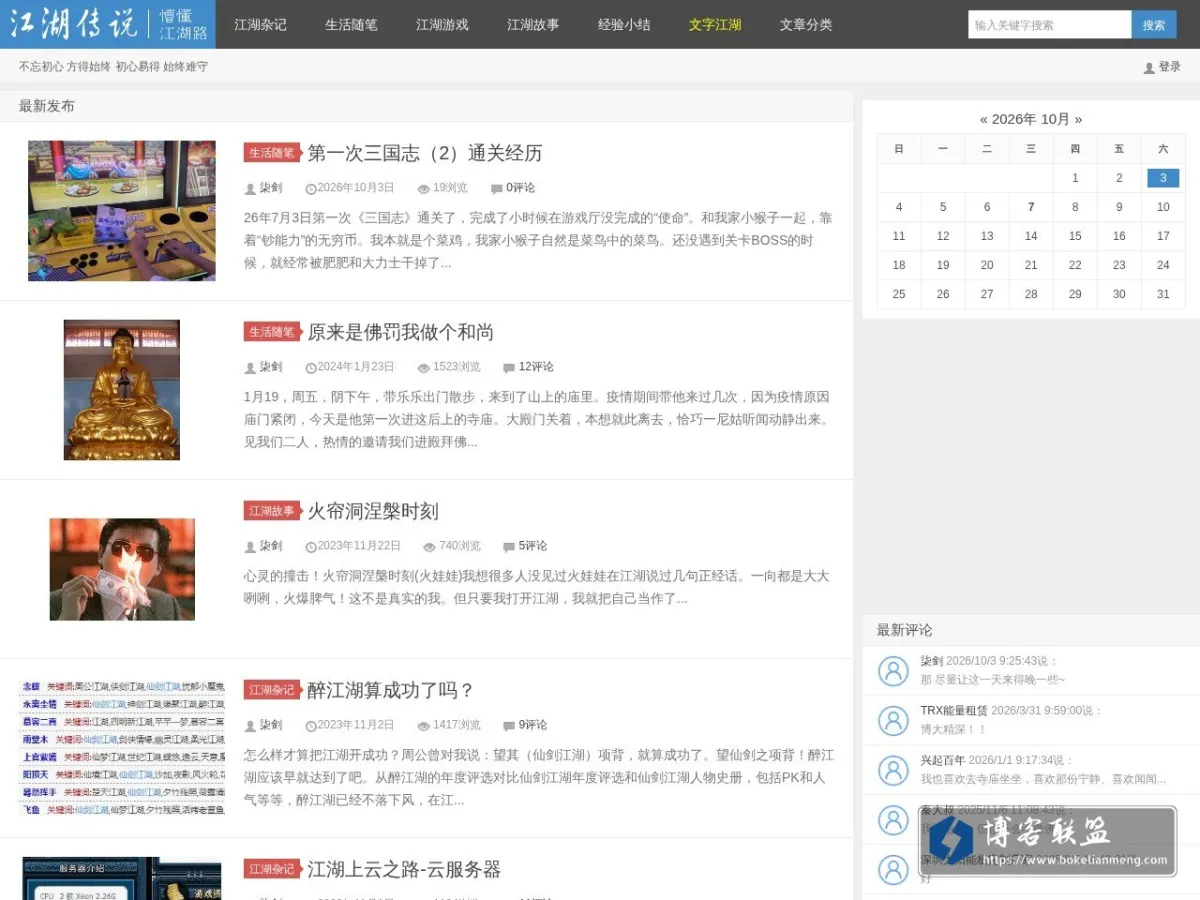
Task: Click the avatar beside the TRX能量租赁 comment
Action: click(x=893, y=721)
